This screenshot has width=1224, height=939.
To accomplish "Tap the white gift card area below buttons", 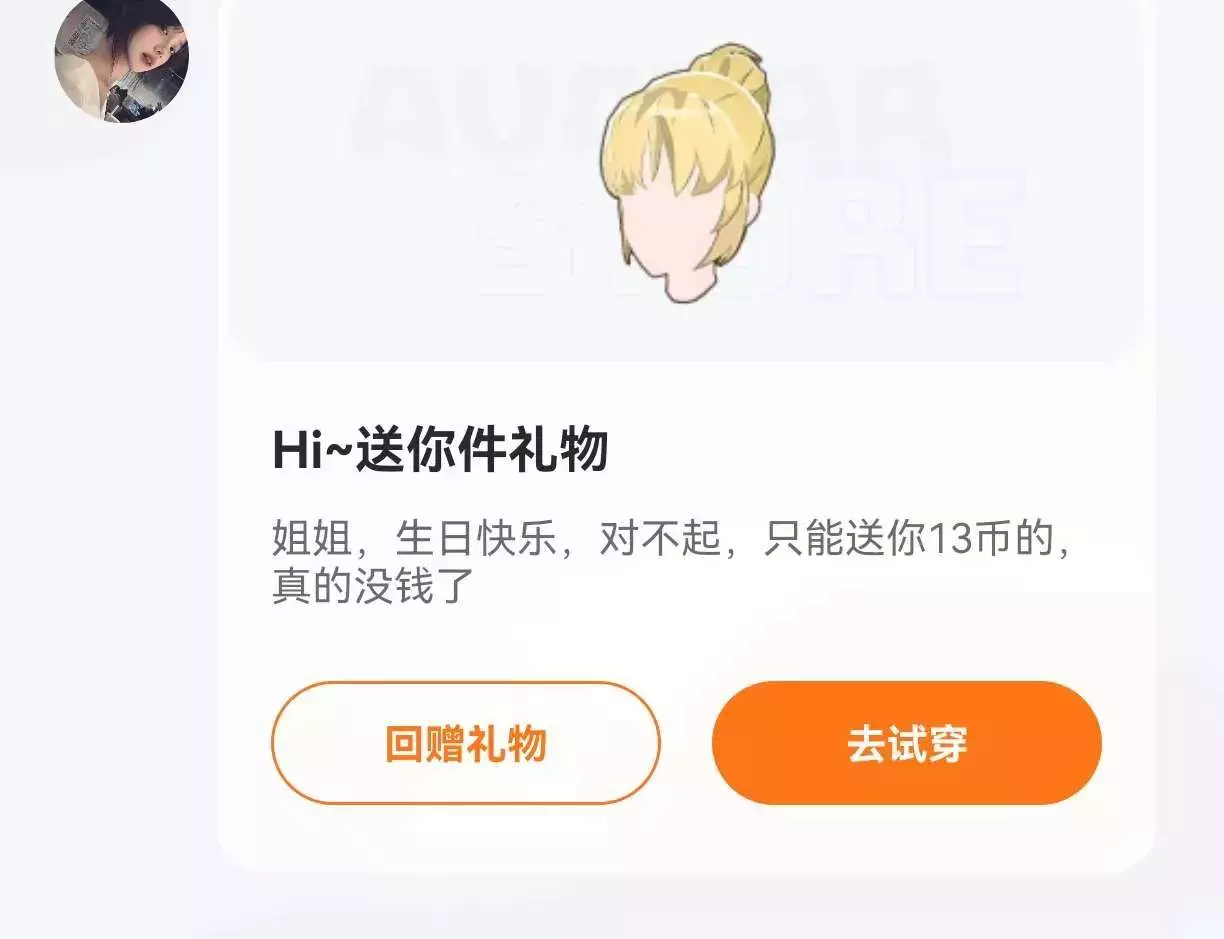I will click(x=686, y=838).
